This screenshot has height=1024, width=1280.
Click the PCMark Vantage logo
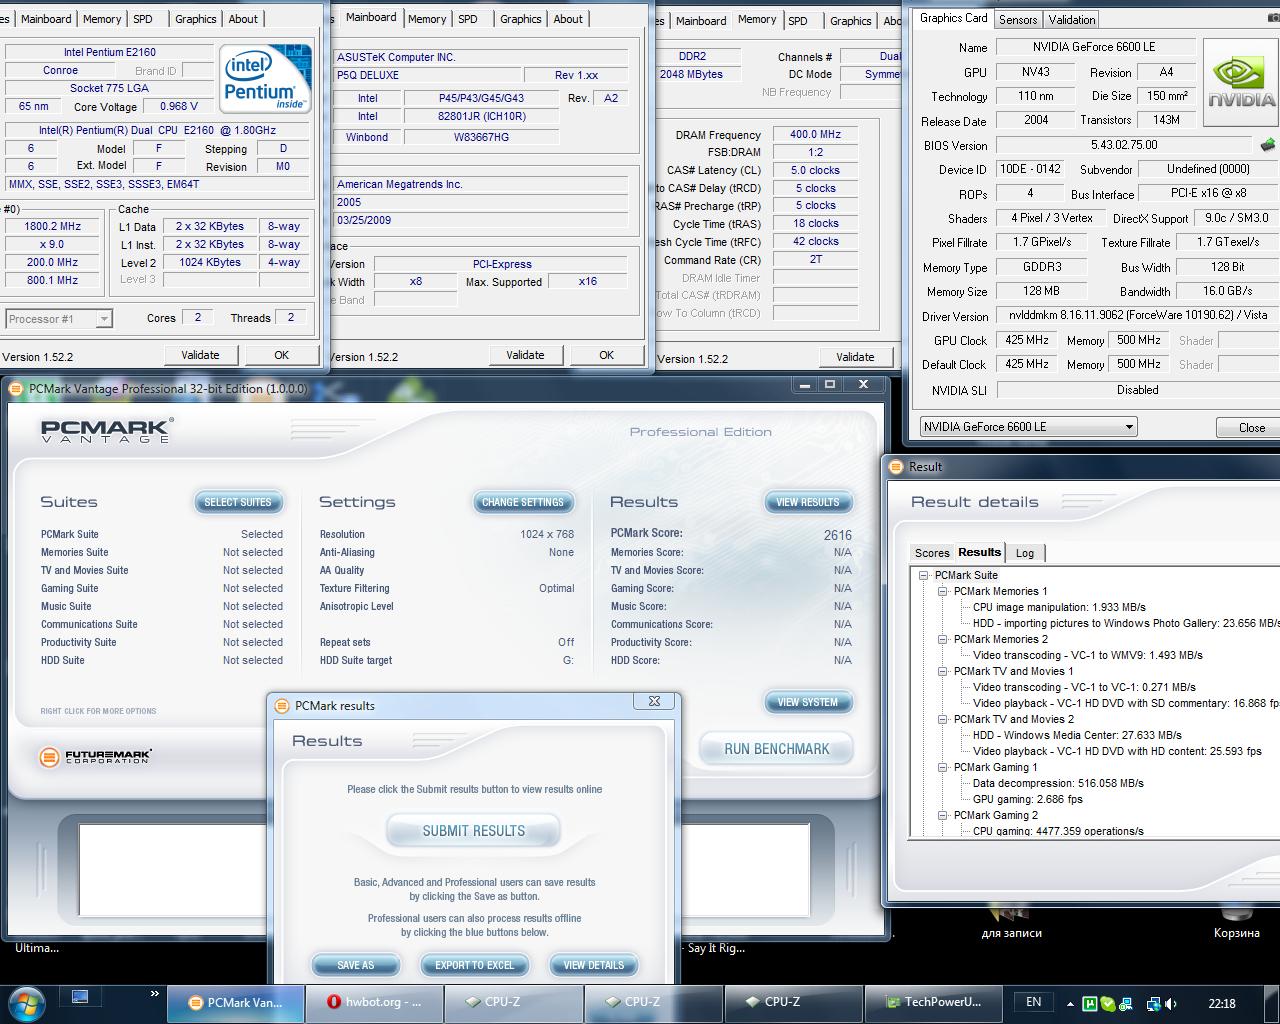[x=107, y=431]
